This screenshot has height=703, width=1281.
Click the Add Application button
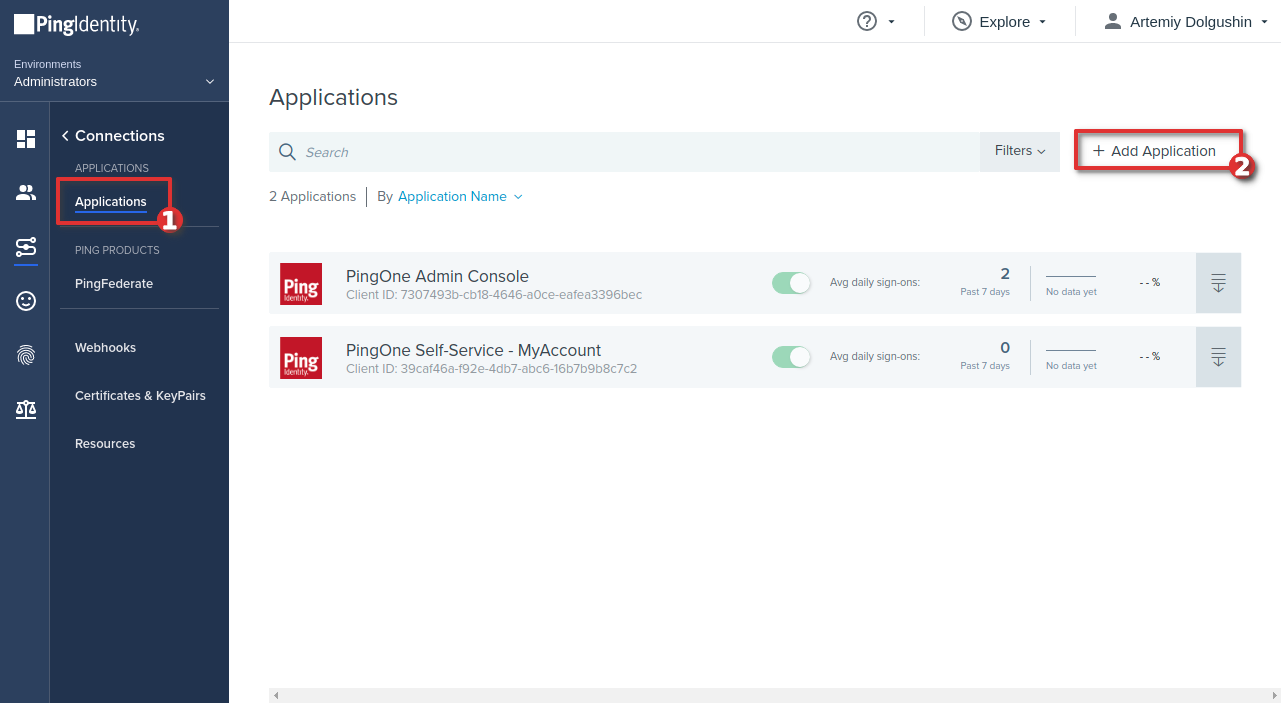point(1155,151)
